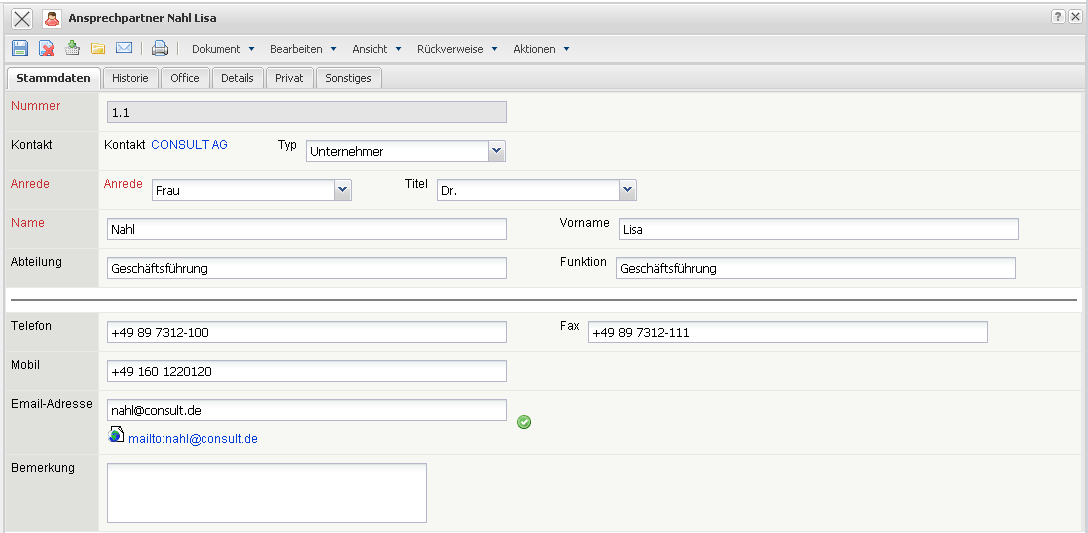
Task: Expand the Typ dropdown showing Unternehmer
Action: (x=496, y=151)
